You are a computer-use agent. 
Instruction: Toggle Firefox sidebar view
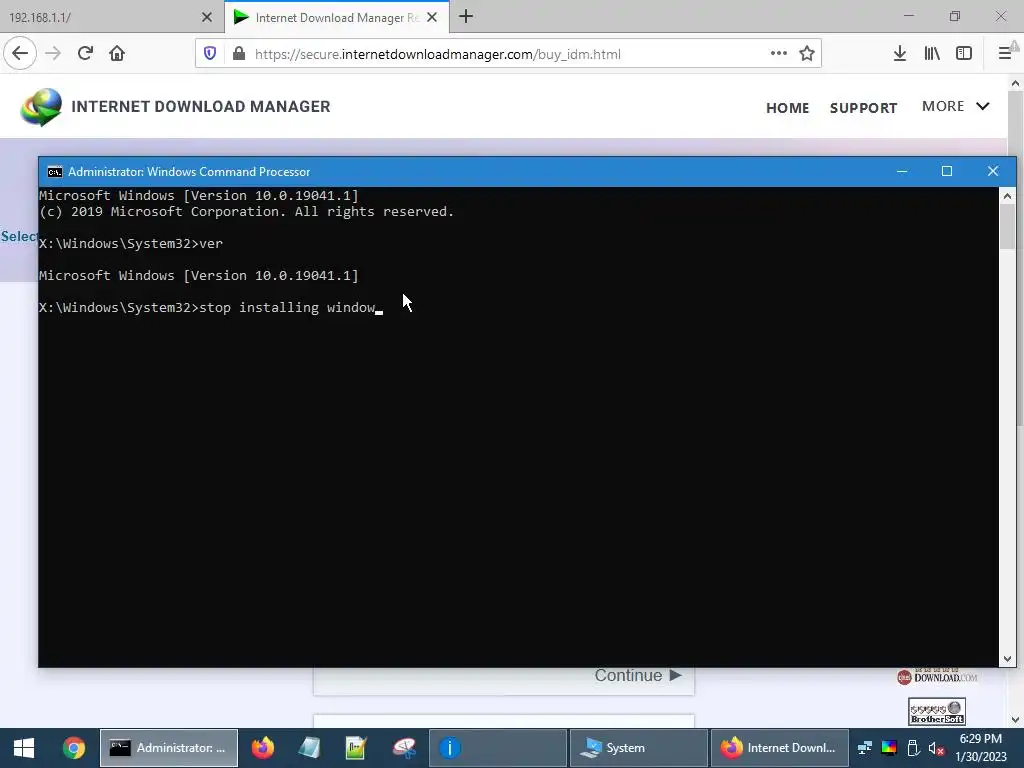[x=964, y=54]
